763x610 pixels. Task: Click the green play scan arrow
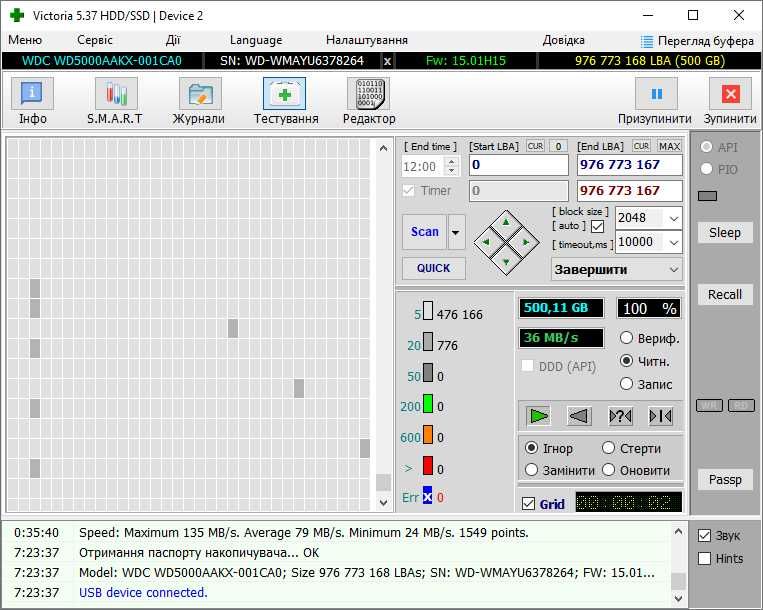point(538,416)
